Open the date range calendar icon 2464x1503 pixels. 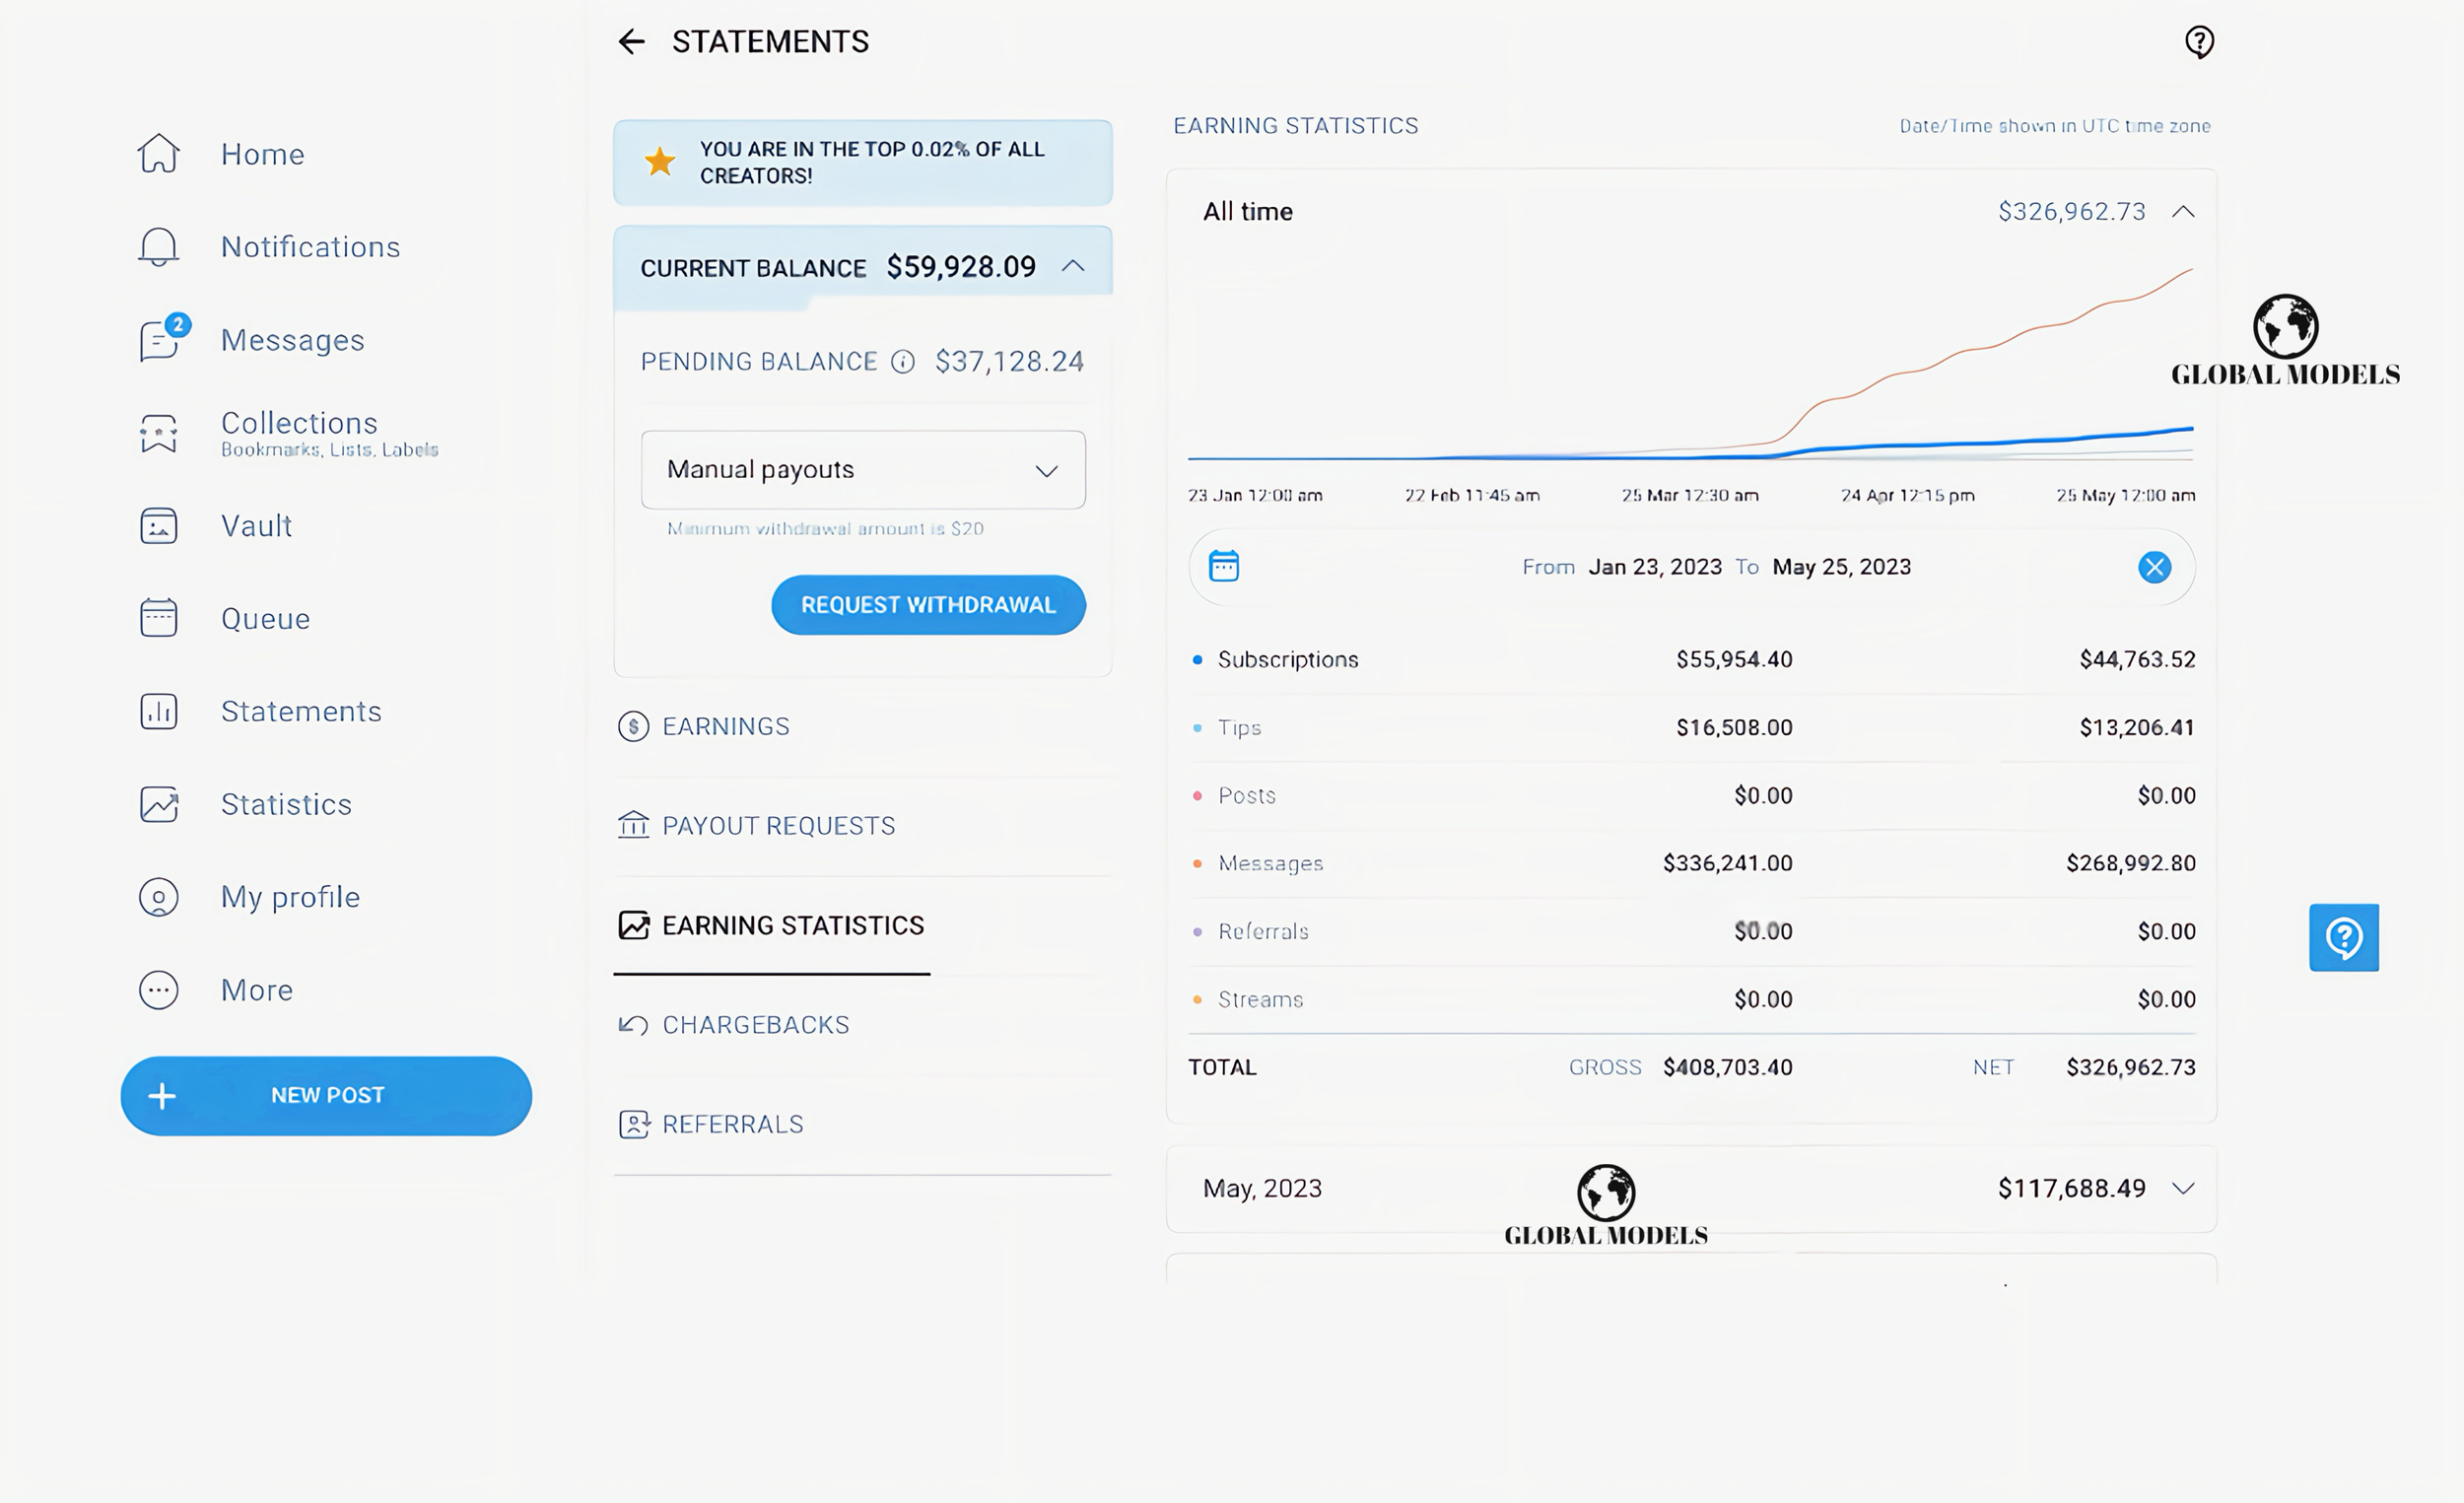tap(1223, 566)
